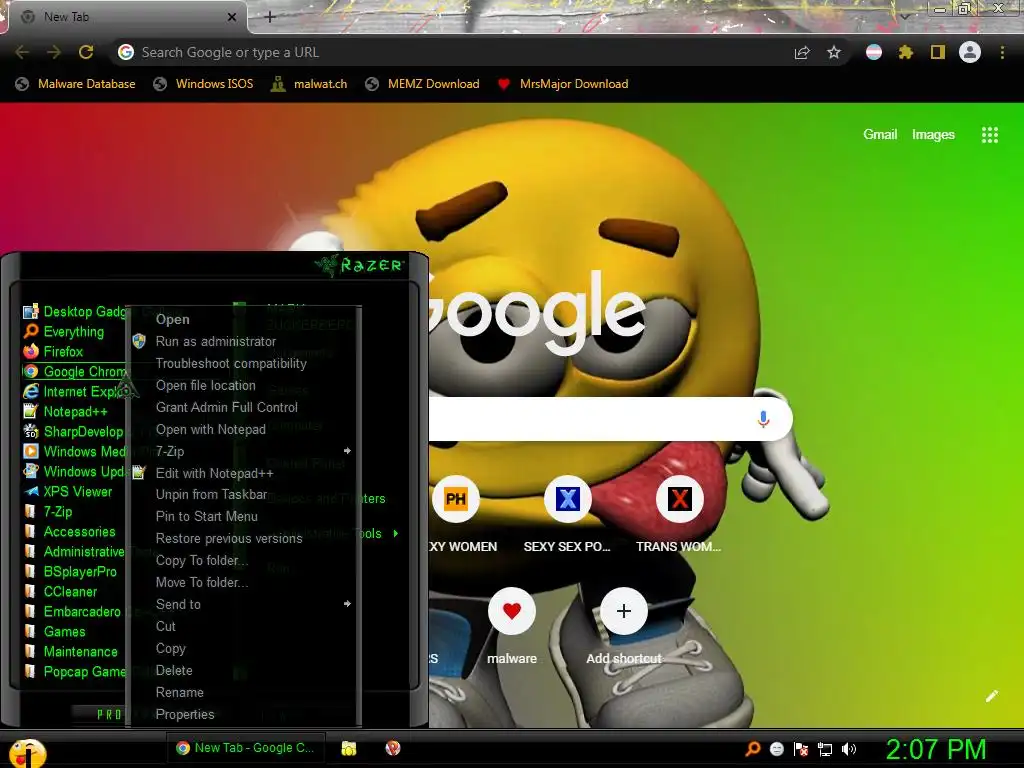This screenshot has width=1024, height=768.
Task: Click the emoji Start button on the taskbar
Action: pyautogui.click(x=27, y=754)
